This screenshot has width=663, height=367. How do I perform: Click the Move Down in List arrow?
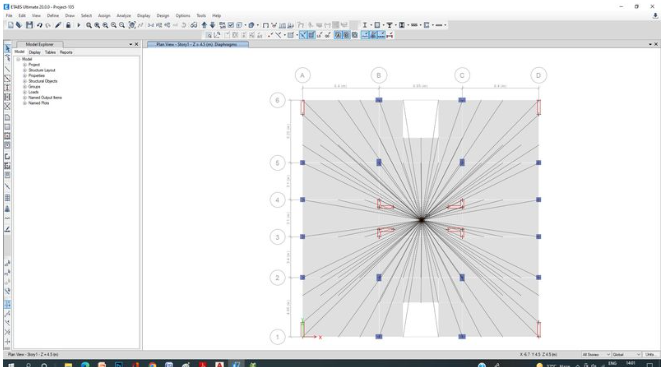pos(213,25)
